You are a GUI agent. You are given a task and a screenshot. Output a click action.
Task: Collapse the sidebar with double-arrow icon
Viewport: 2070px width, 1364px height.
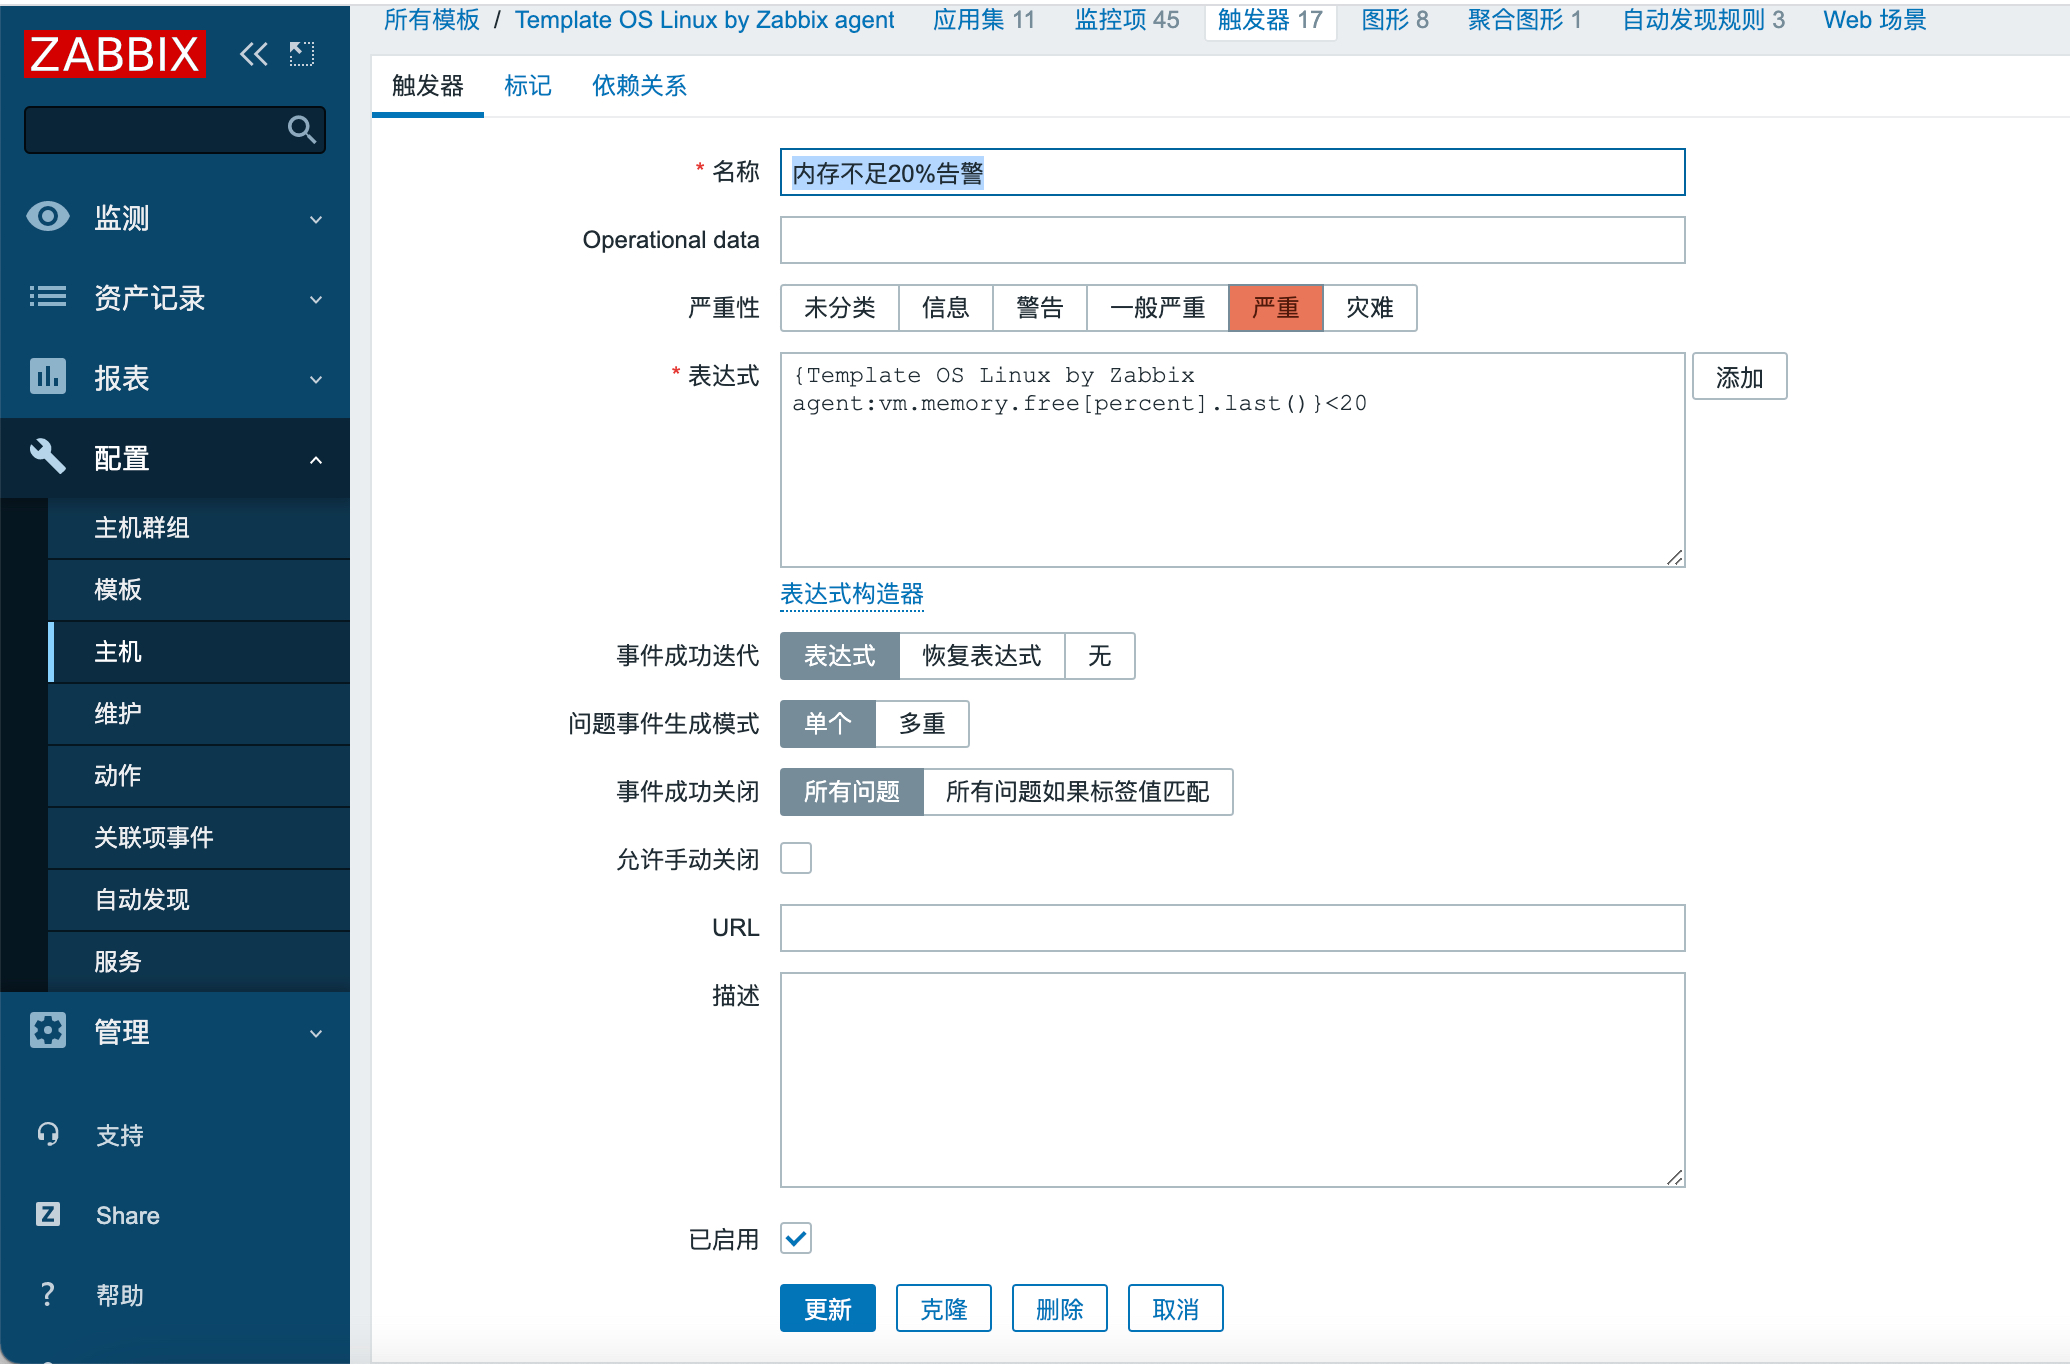(252, 54)
